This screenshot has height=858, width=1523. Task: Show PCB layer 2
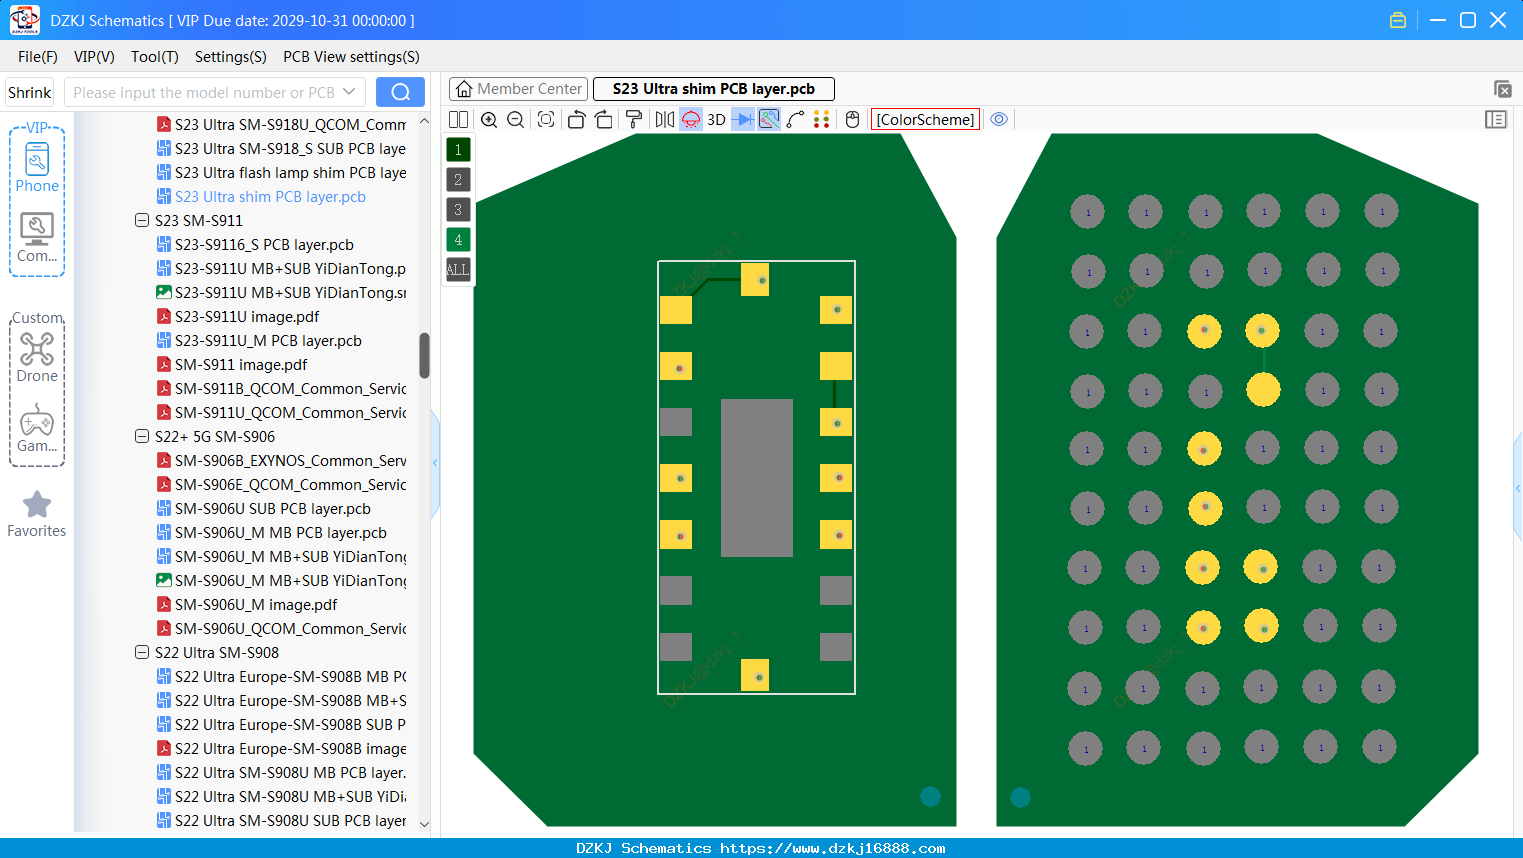(458, 180)
